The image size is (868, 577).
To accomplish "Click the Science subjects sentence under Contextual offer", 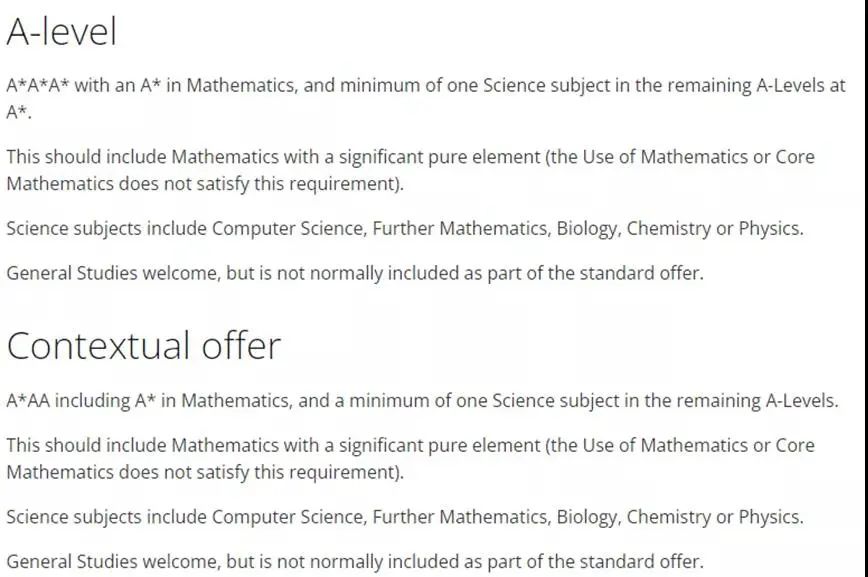I will pyautogui.click(x=405, y=517).
